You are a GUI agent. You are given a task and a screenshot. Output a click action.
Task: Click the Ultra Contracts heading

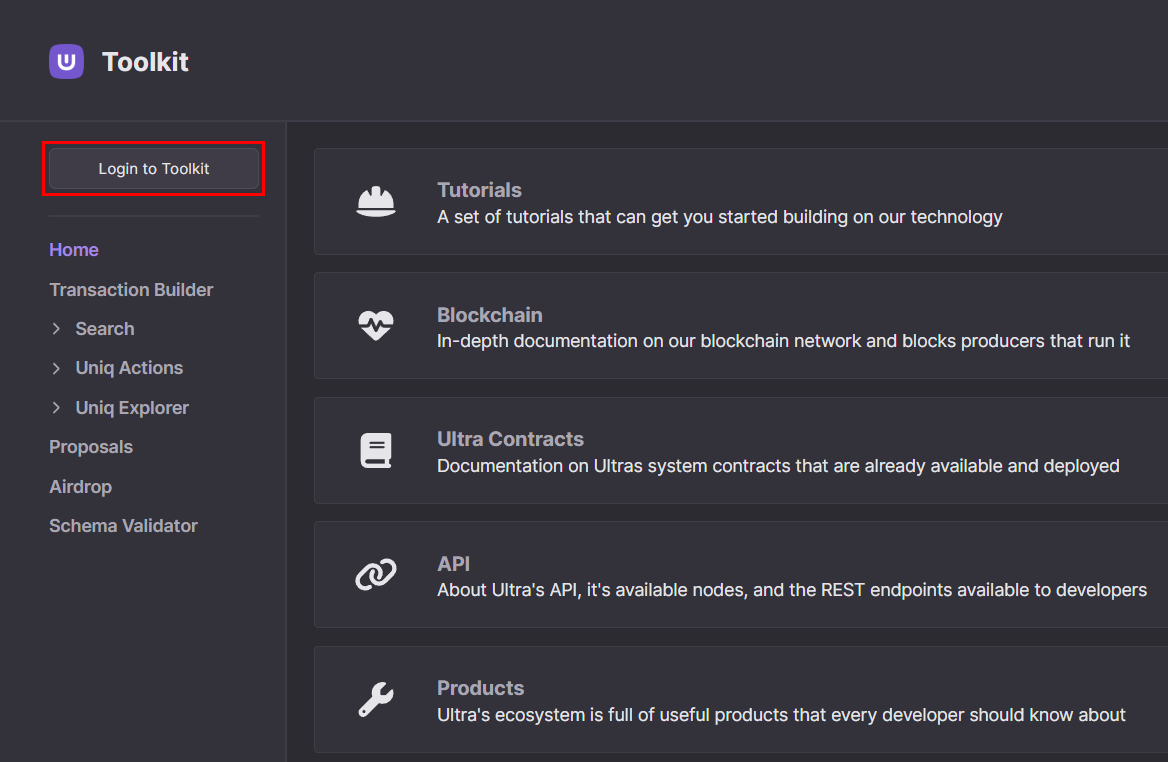coord(510,439)
